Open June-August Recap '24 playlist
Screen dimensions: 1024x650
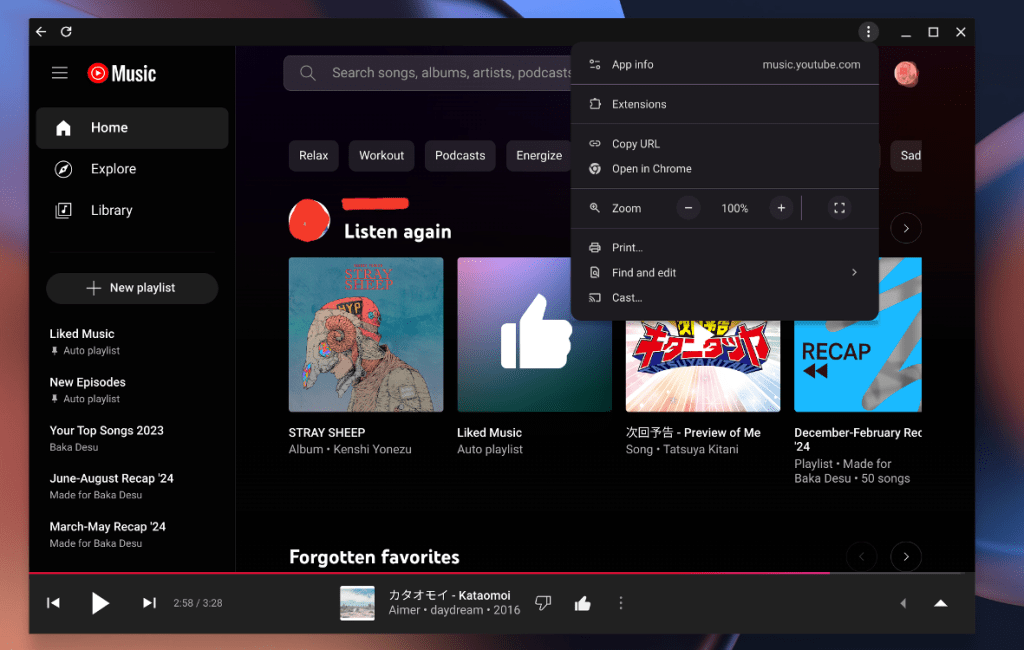112,486
